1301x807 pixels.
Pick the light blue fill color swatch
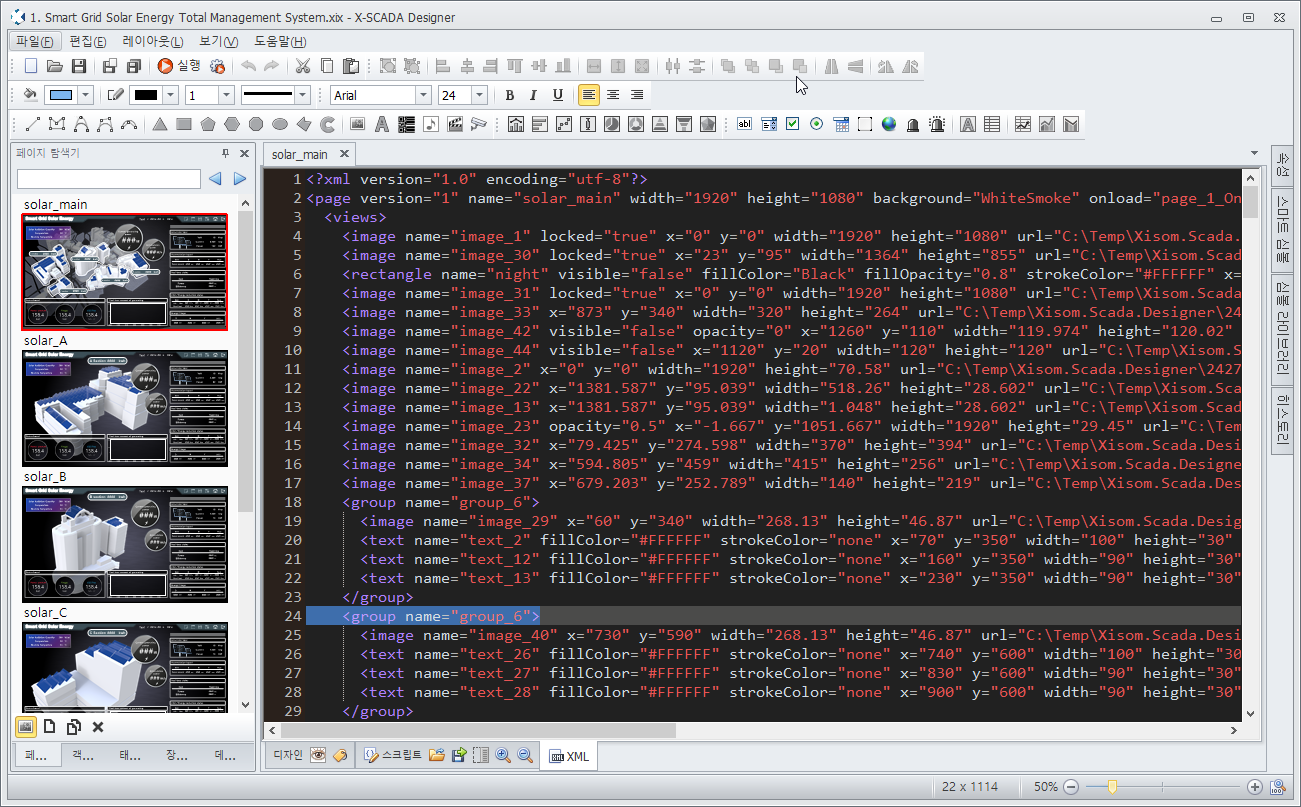(x=61, y=95)
